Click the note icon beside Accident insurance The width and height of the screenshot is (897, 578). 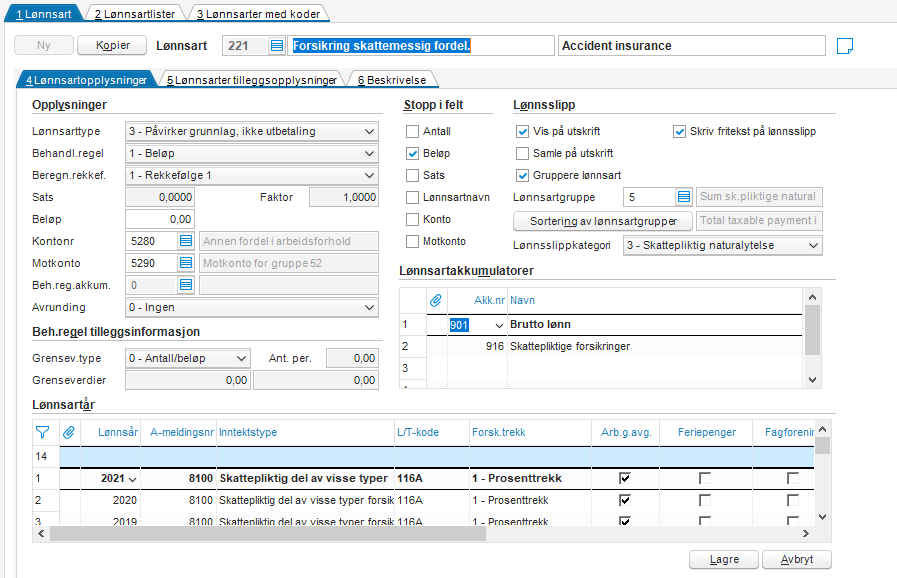click(845, 46)
